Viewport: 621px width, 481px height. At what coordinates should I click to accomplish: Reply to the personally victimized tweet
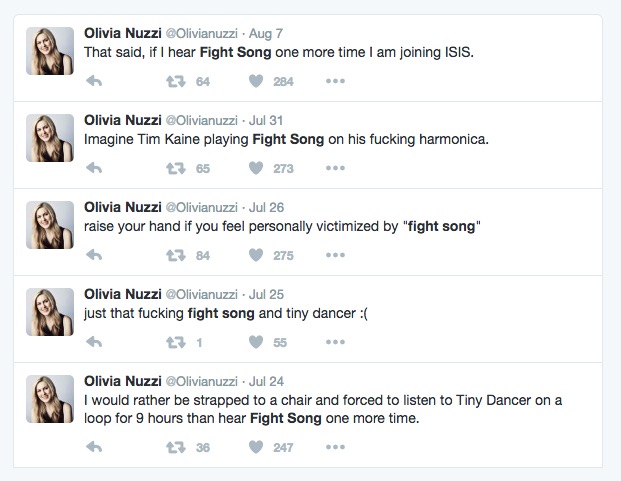coord(94,255)
